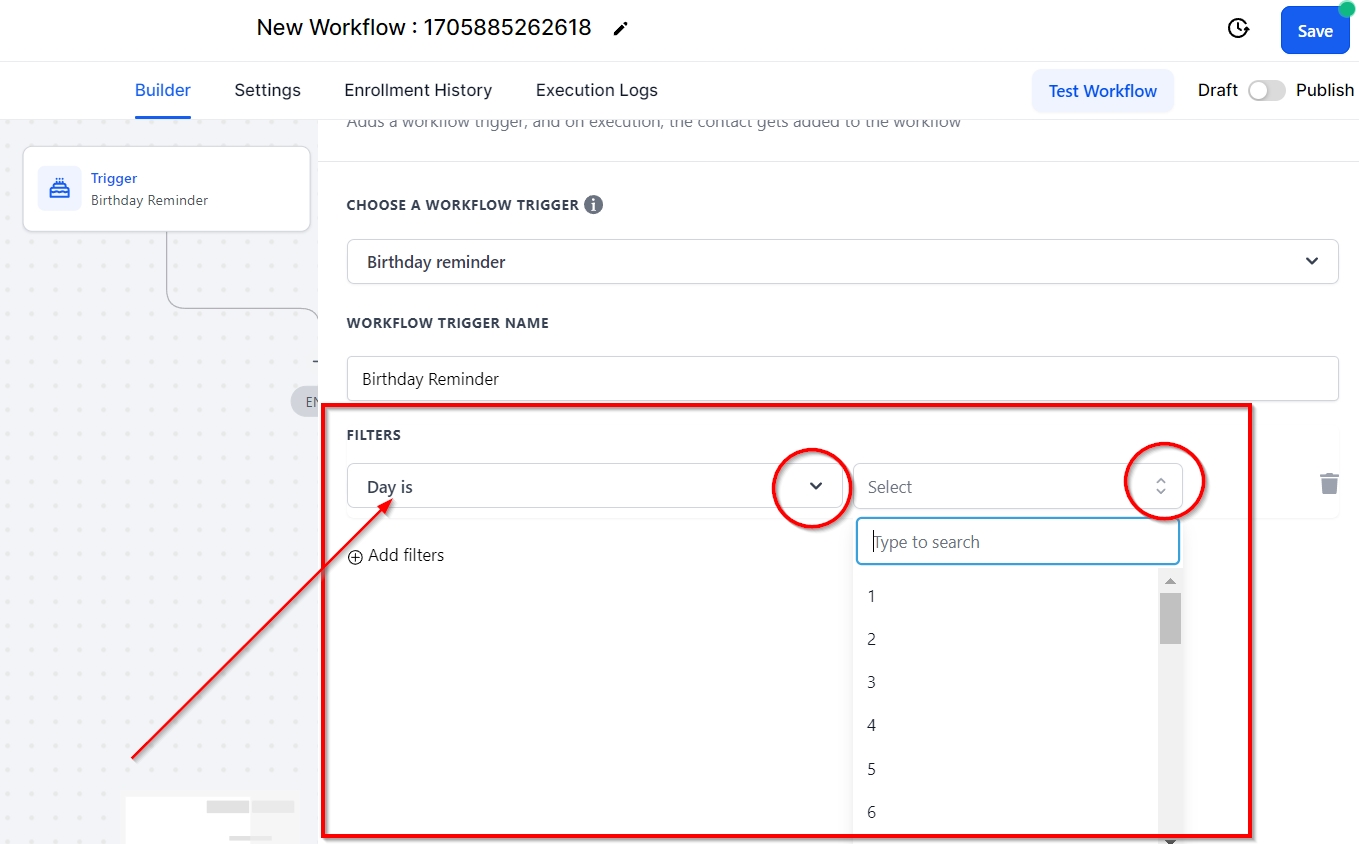Screen dimensions: 1359x844
Task: Open the Enrollment History tab
Action: pyautogui.click(x=418, y=91)
